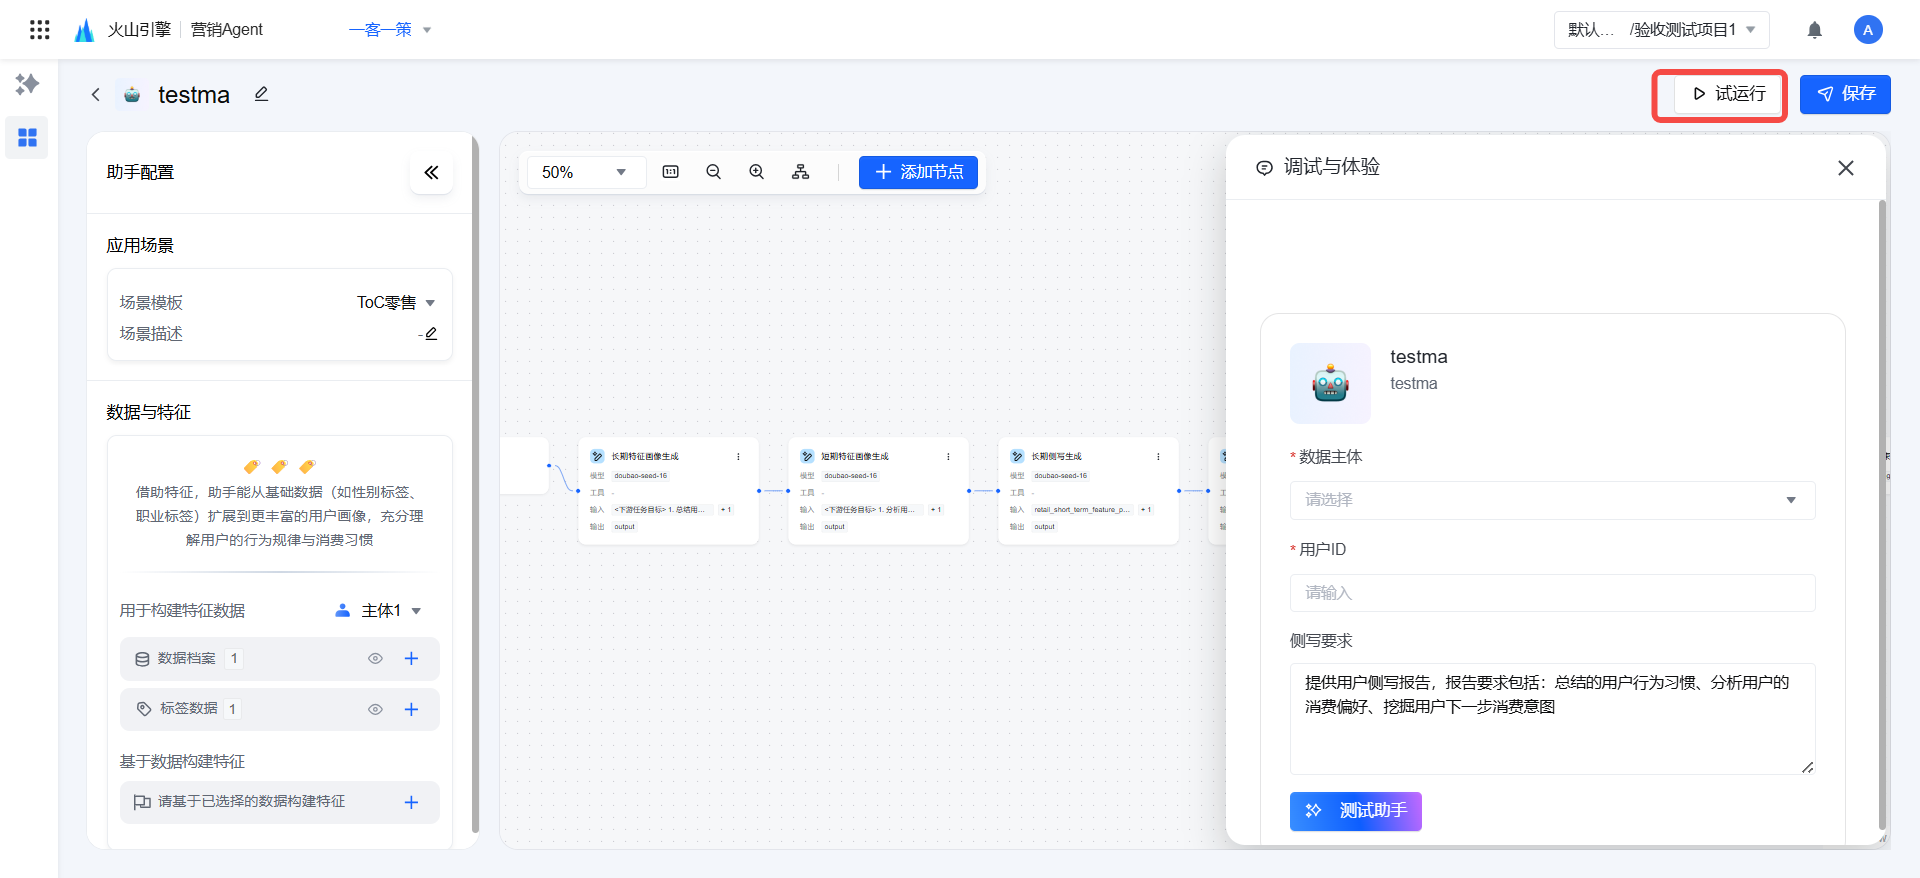The image size is (1920, 878).
Task: Open more options for 长期特征画像生成 node
Action: pos(739,457)
